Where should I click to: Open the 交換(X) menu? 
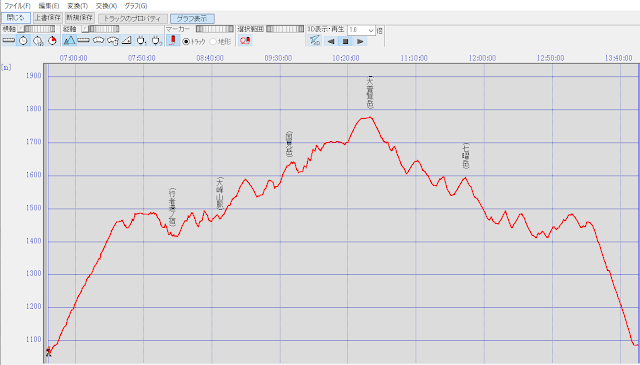pyautogui.click(x=106, y=6)
